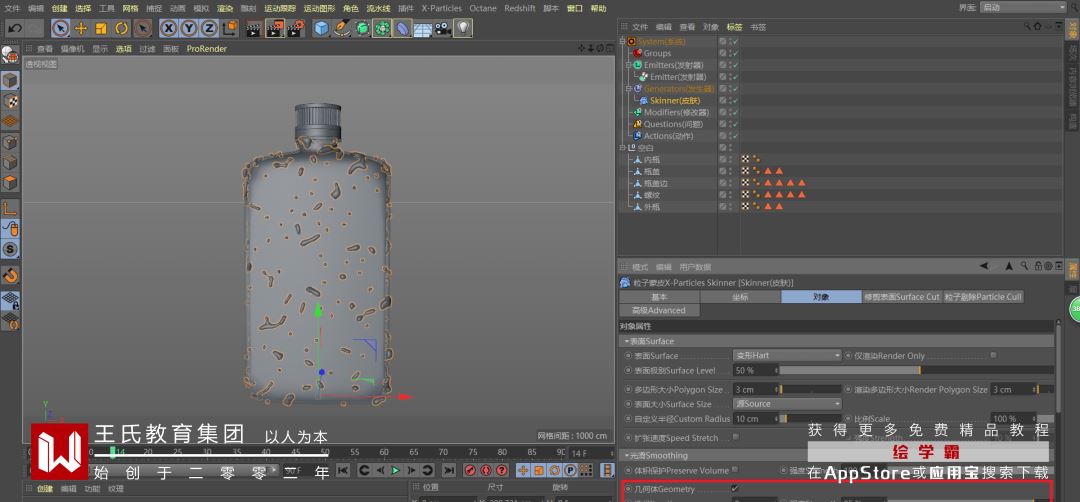Open the Redshift menu
1080x502 pixels.
pyautogui.click(x=520, y=8)
